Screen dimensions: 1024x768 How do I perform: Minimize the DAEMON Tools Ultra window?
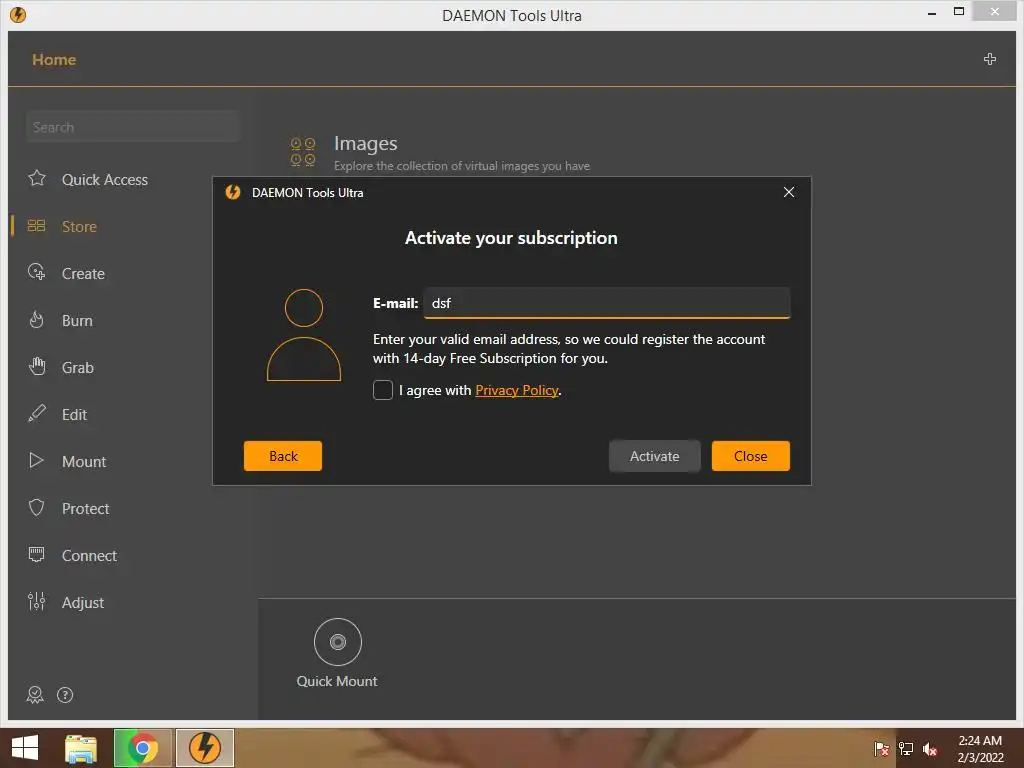pos(932,13)
